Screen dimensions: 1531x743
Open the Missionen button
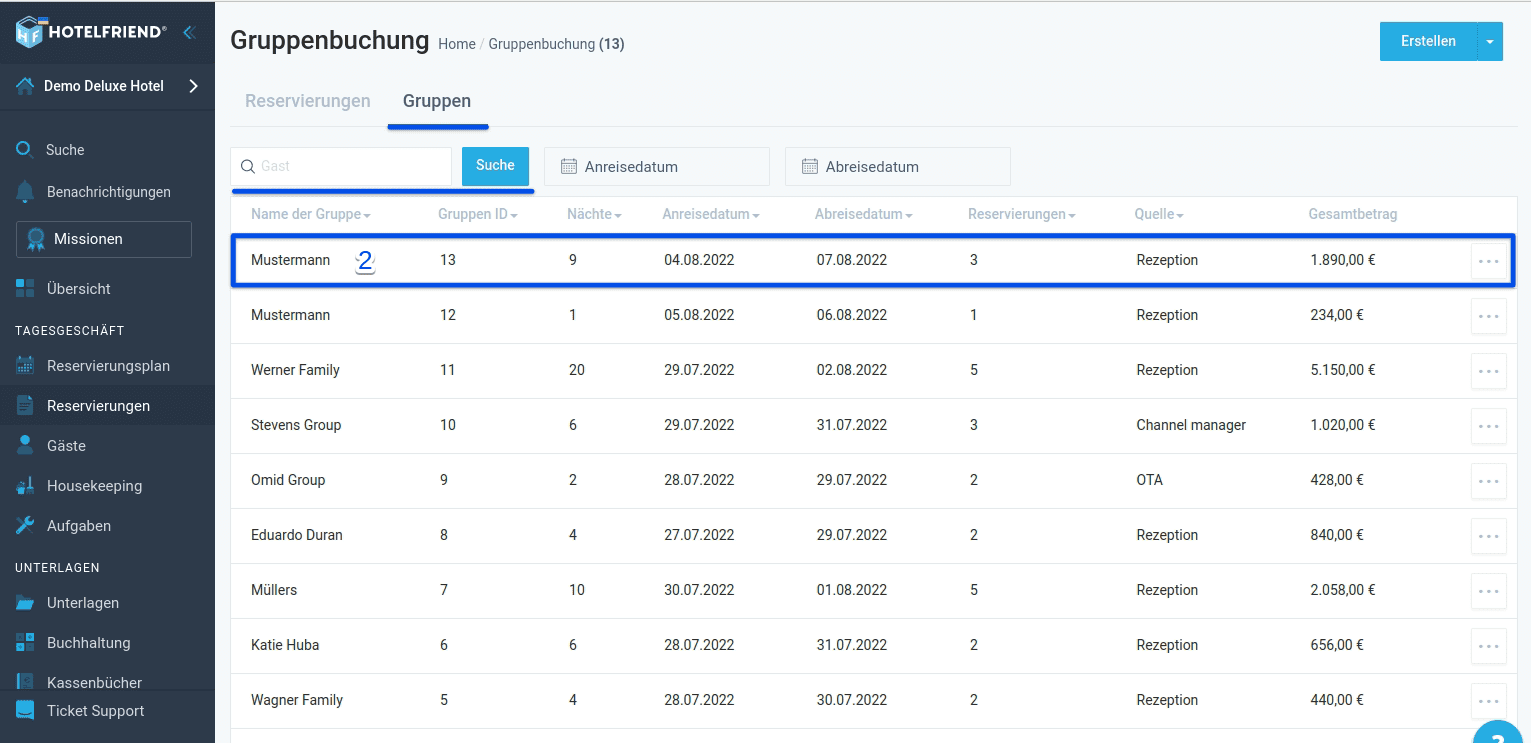point(104,239)
